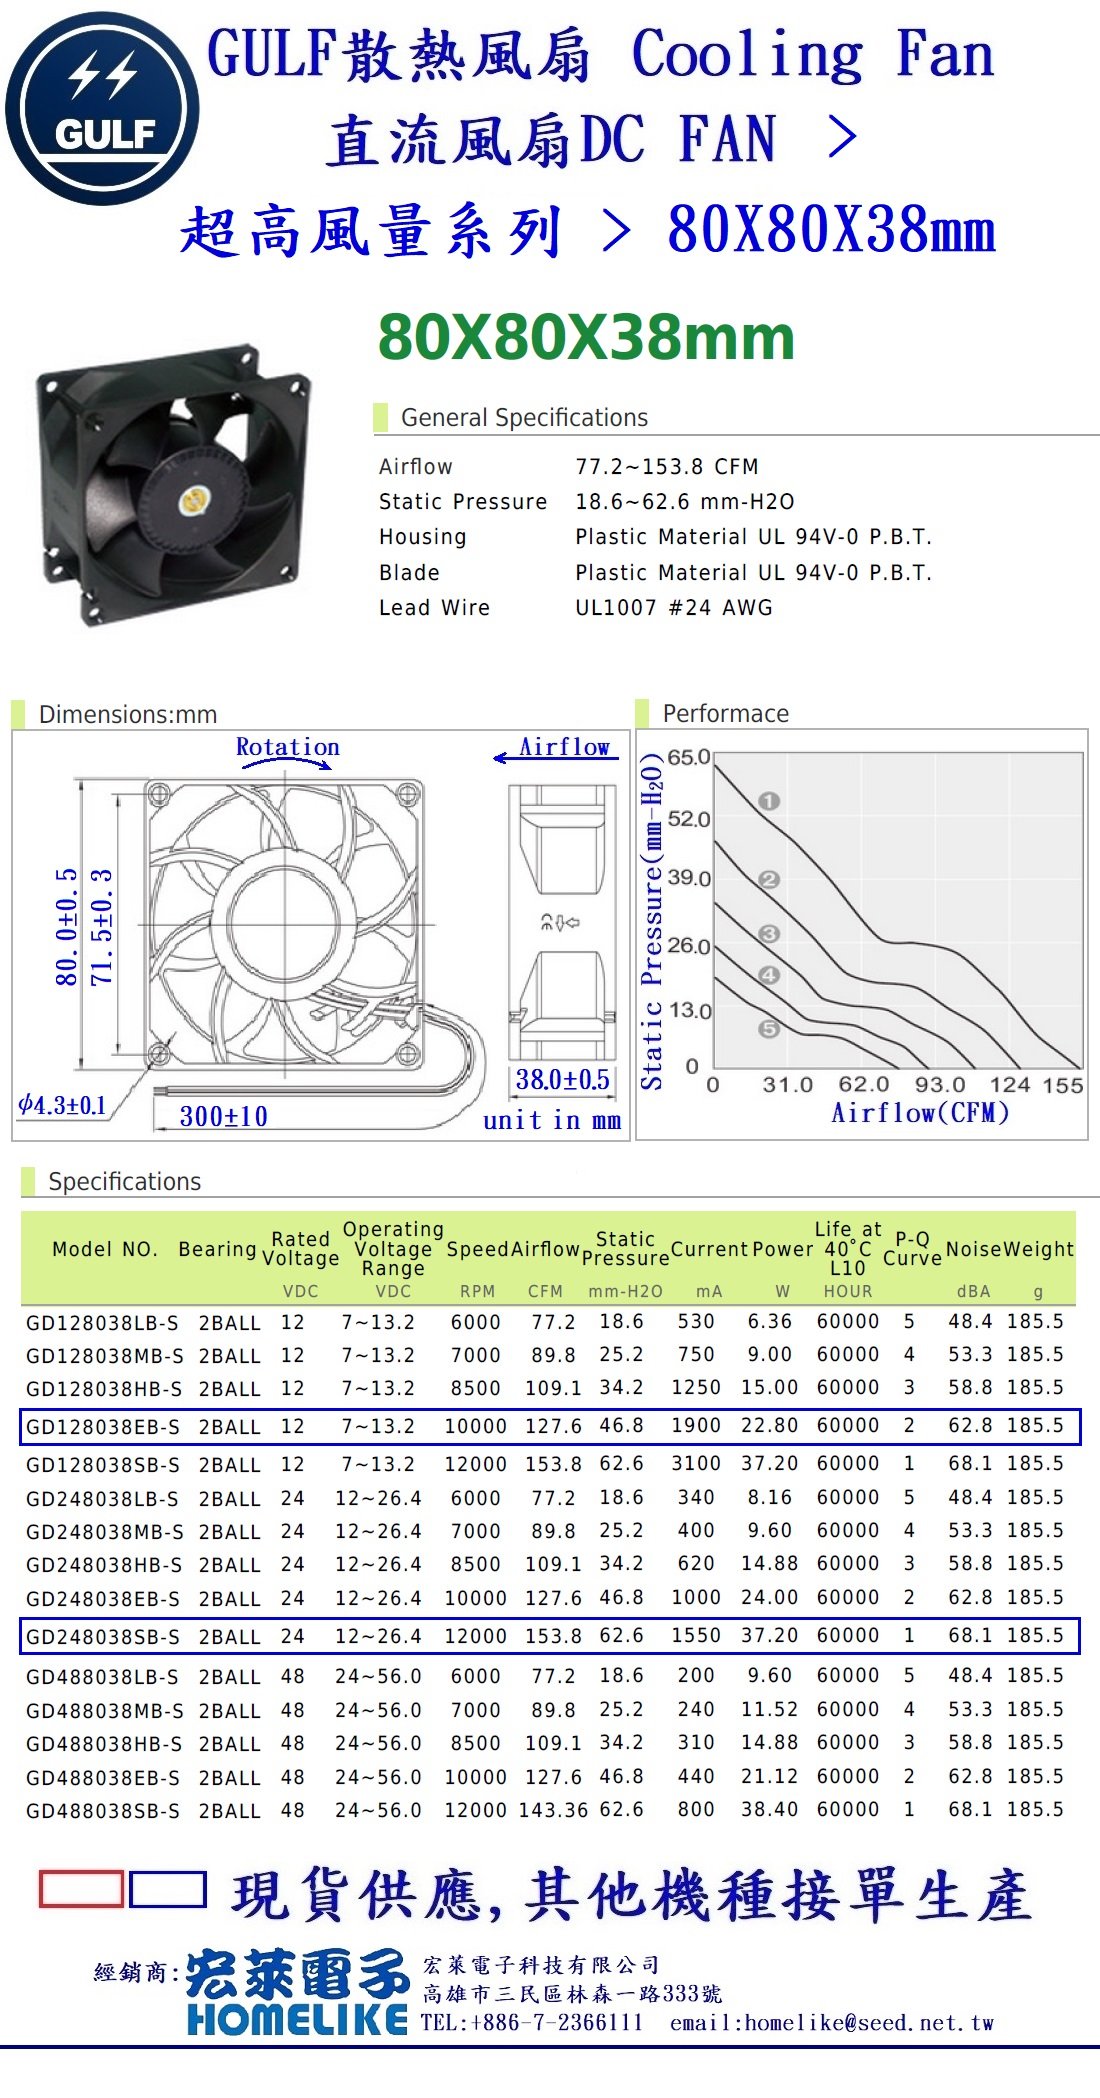This screenshot has height=2098, width=1100.
Task: Click highlighted model GD128038EB-S row
Action: point(550,1426)
